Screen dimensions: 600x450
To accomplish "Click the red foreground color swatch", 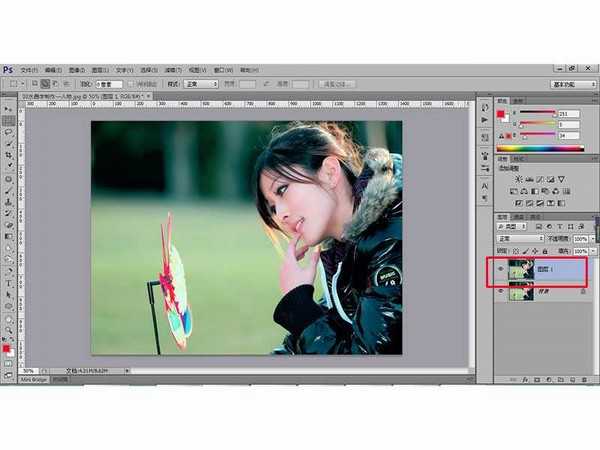I will 7,348.
